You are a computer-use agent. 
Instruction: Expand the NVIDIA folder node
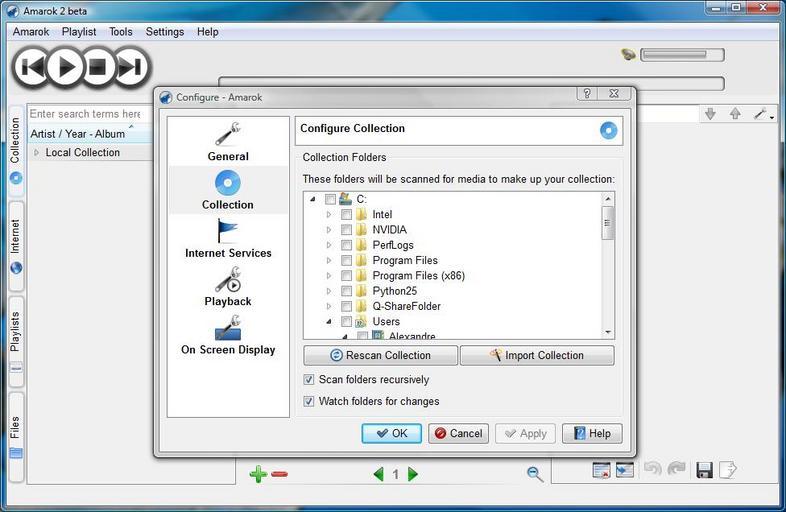(329, 230)
